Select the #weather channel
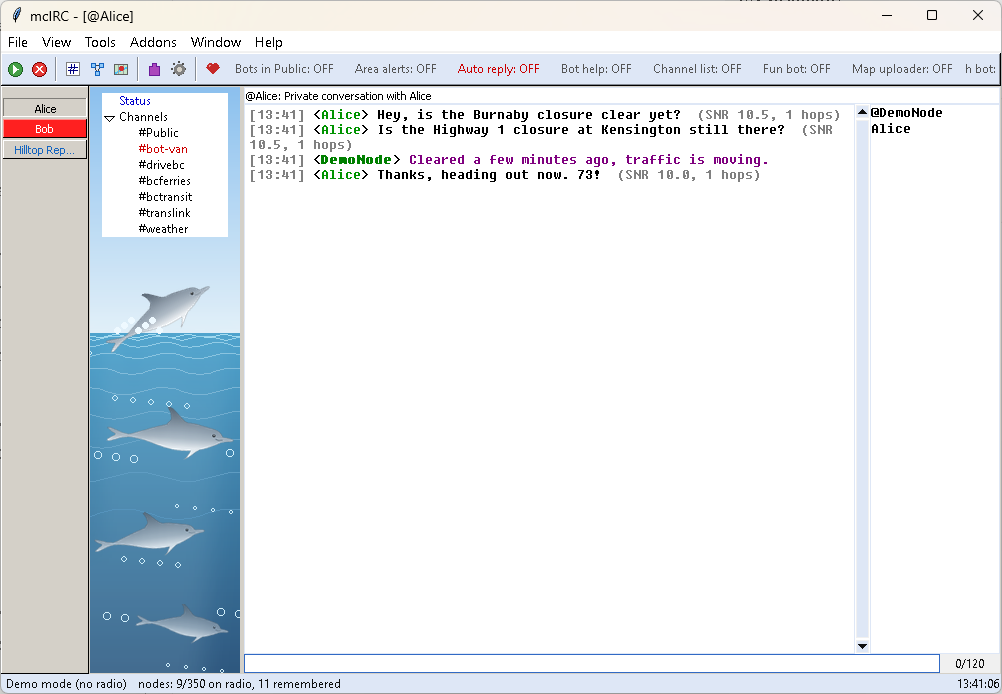 pos(164,229)
